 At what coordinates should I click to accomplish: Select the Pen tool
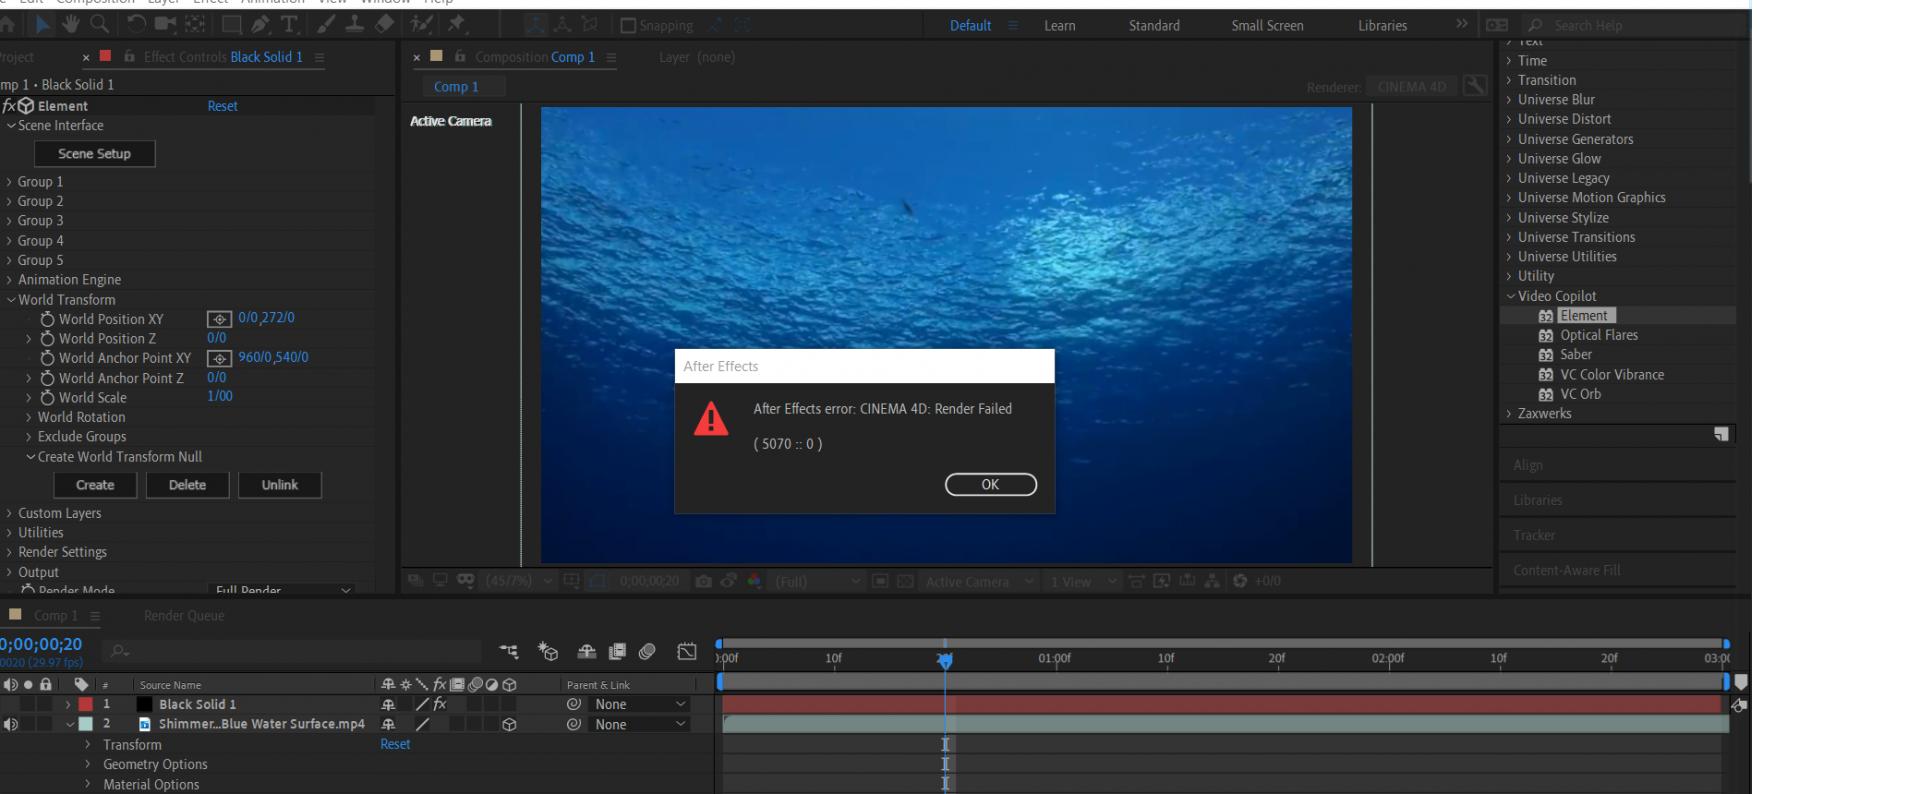260,24
